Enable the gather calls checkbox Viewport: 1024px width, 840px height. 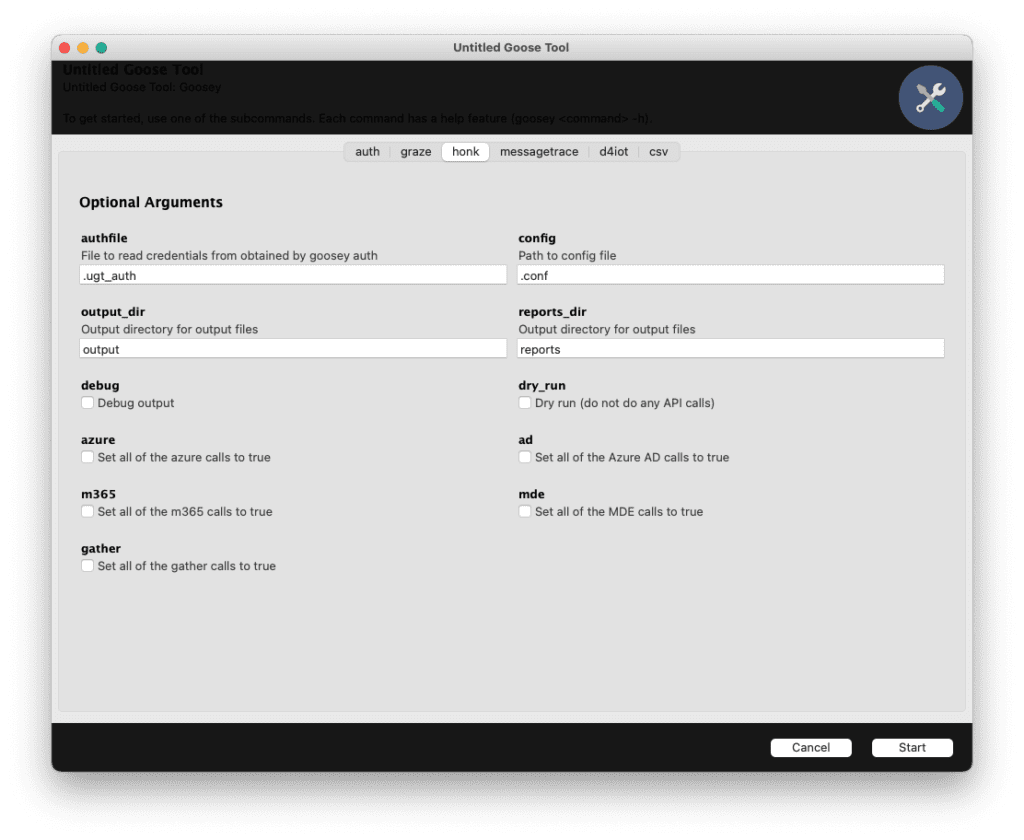tap(88, 565)
